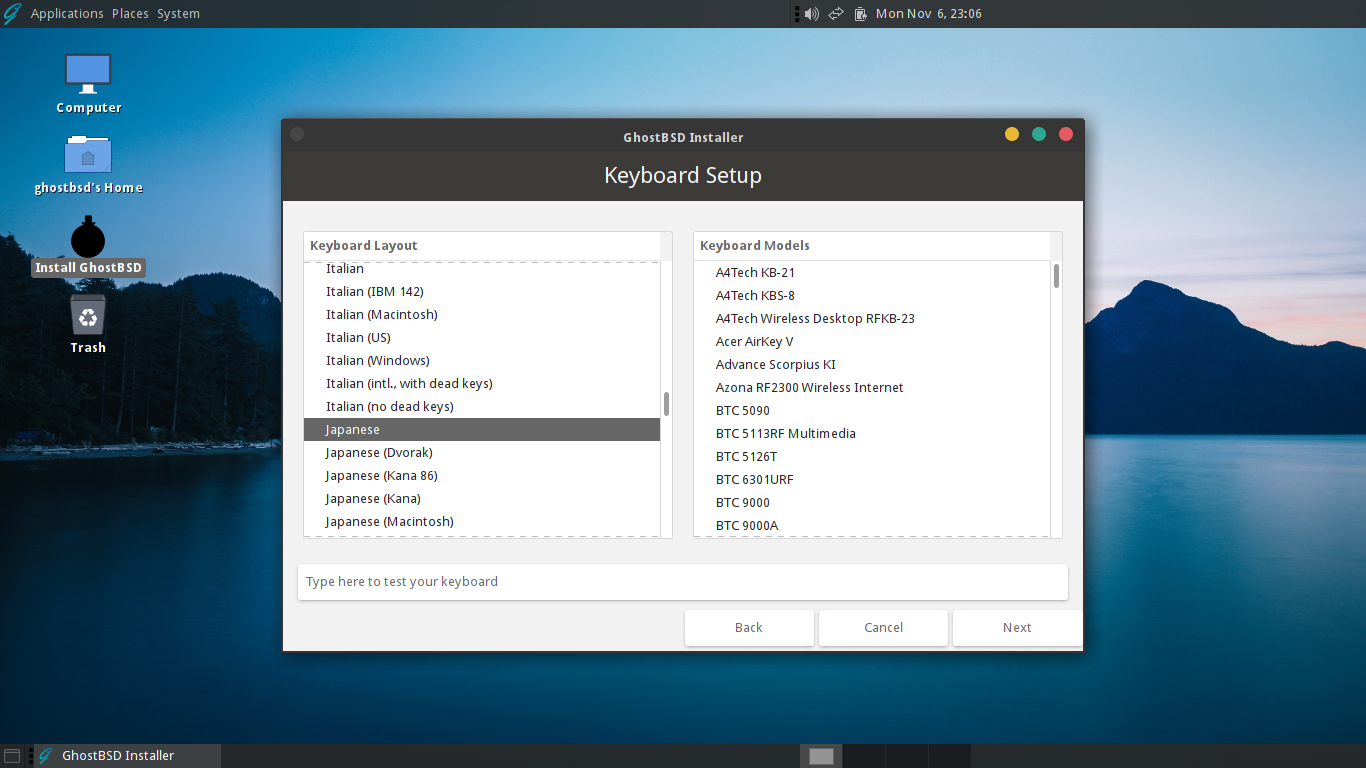
Task: Select Italian (Windows) layout
Action: pos(482,361)
